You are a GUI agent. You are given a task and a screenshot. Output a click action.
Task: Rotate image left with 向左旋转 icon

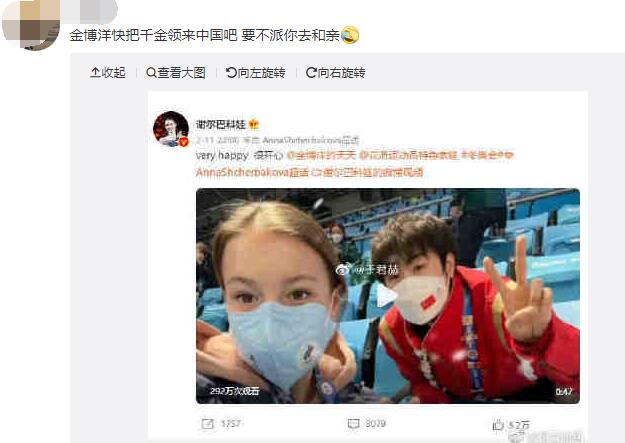231,73
